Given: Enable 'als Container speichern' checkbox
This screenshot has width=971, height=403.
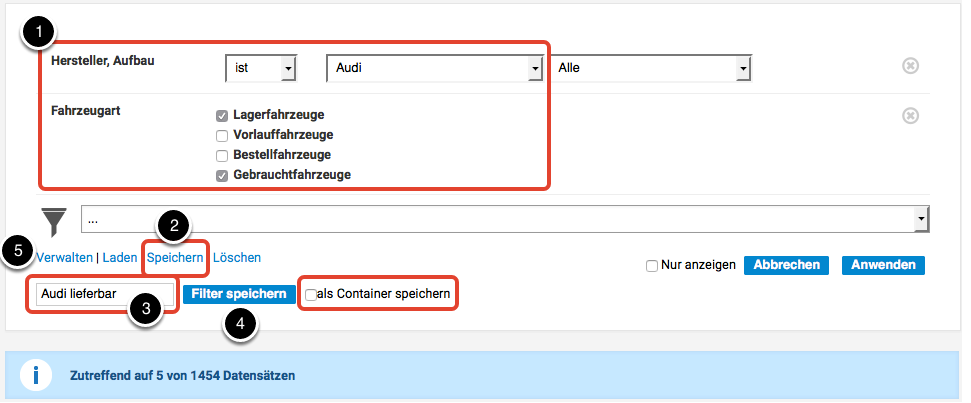Looking at the screenshot, I should pyautogui.click(x=311, y=294).
